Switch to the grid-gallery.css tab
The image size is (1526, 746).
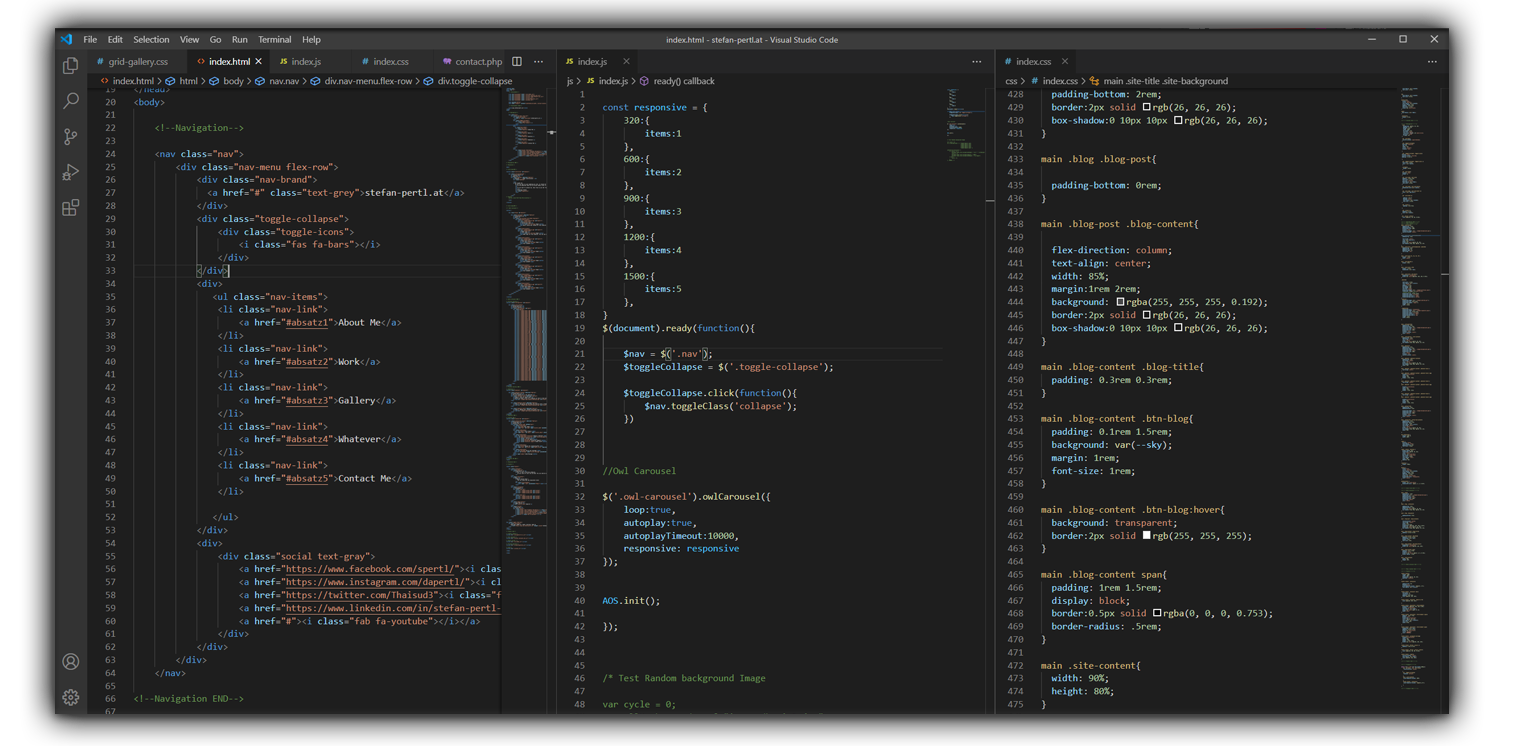tap(138, 62)
